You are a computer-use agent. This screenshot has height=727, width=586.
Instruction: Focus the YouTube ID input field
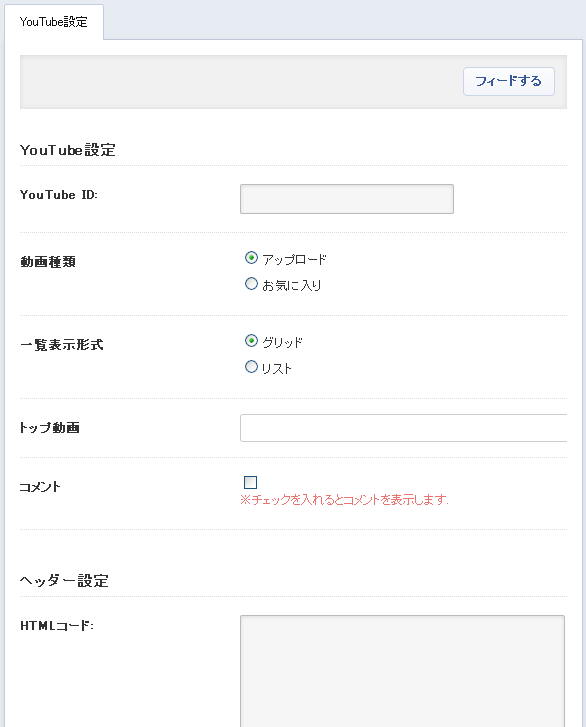347,199
